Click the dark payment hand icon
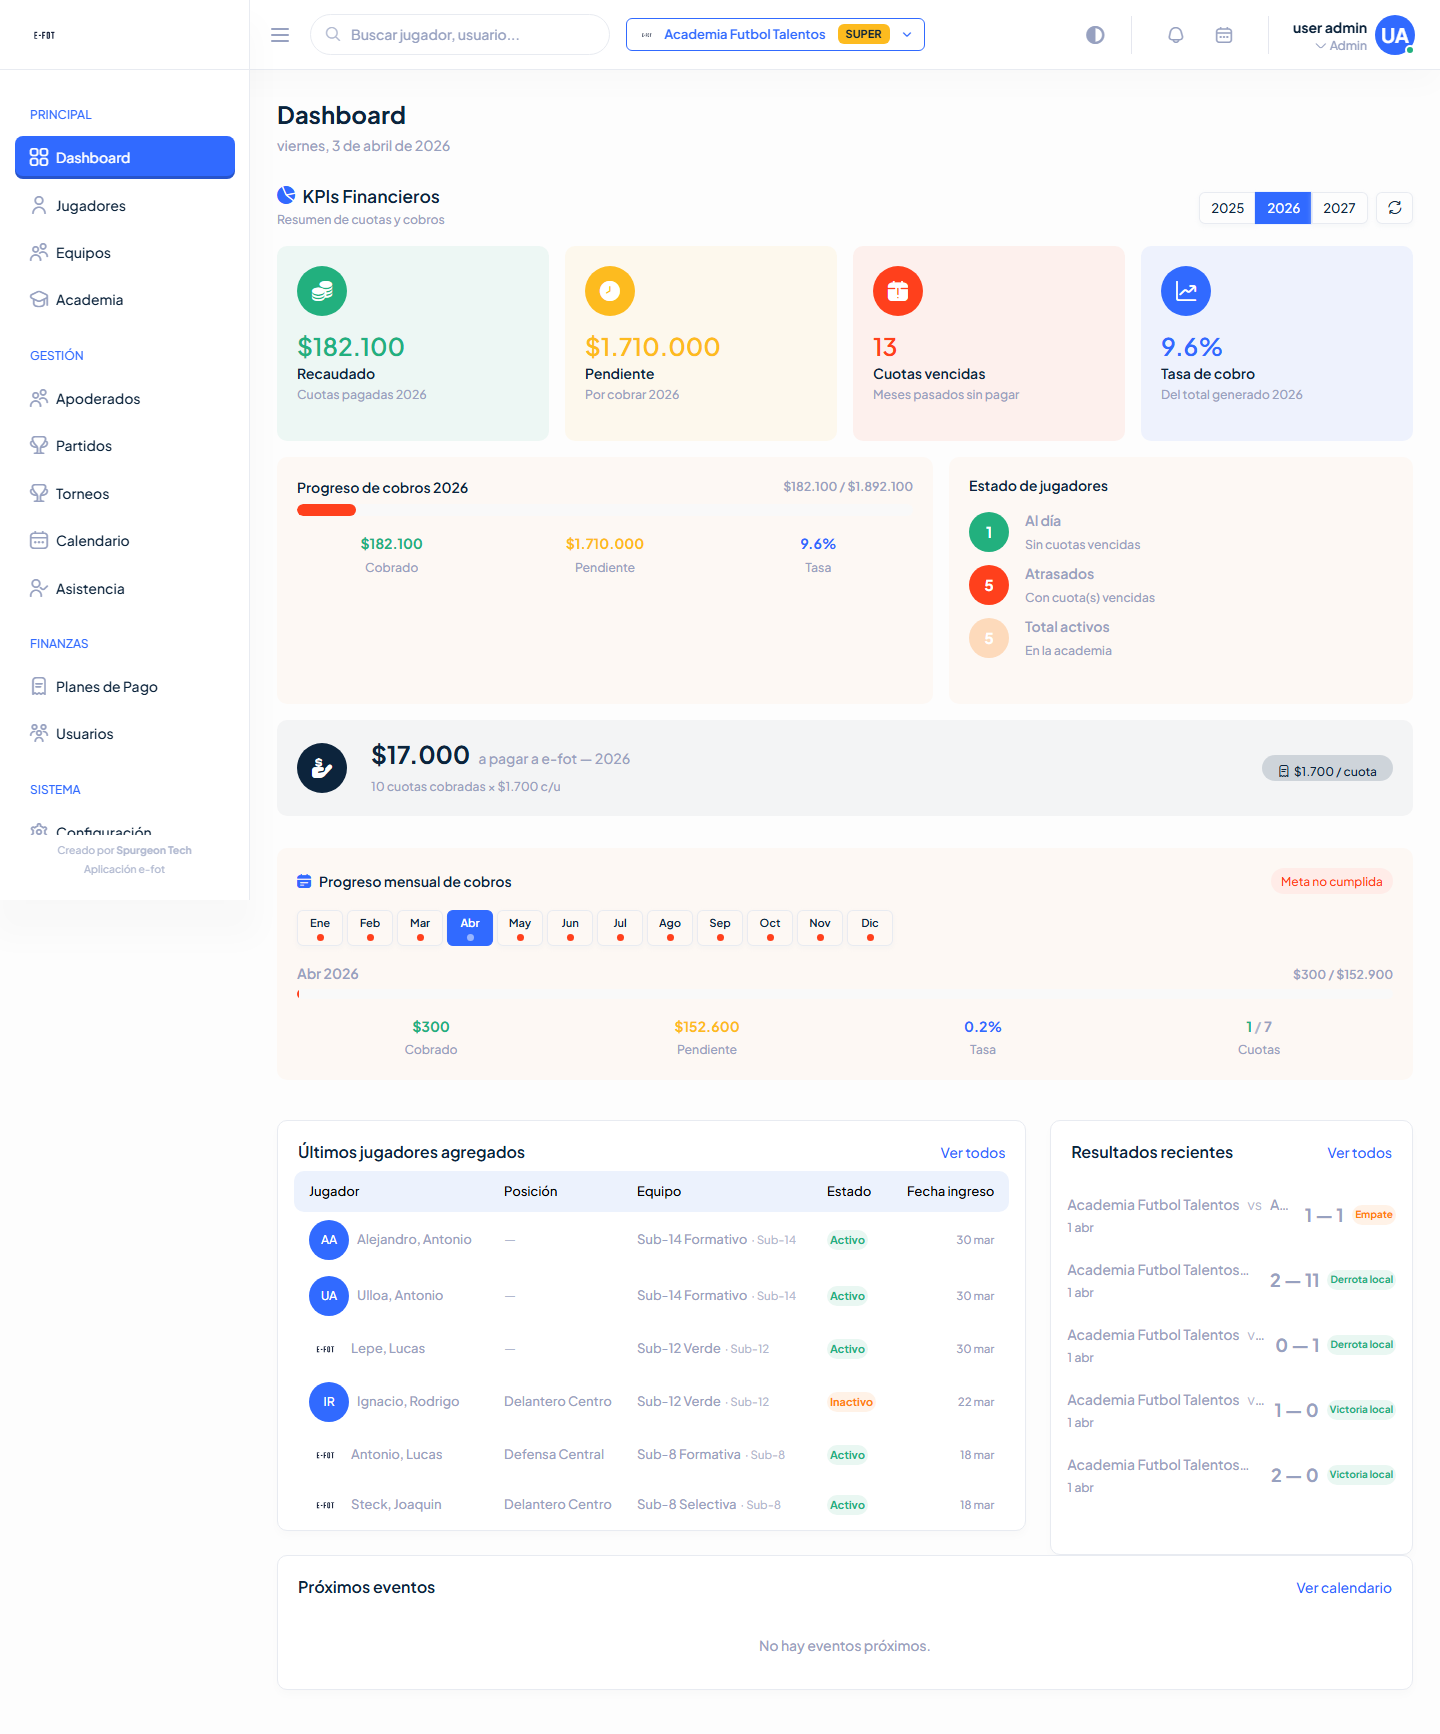The width and height of the screenshot is (1440, 1734). [322, 768]
